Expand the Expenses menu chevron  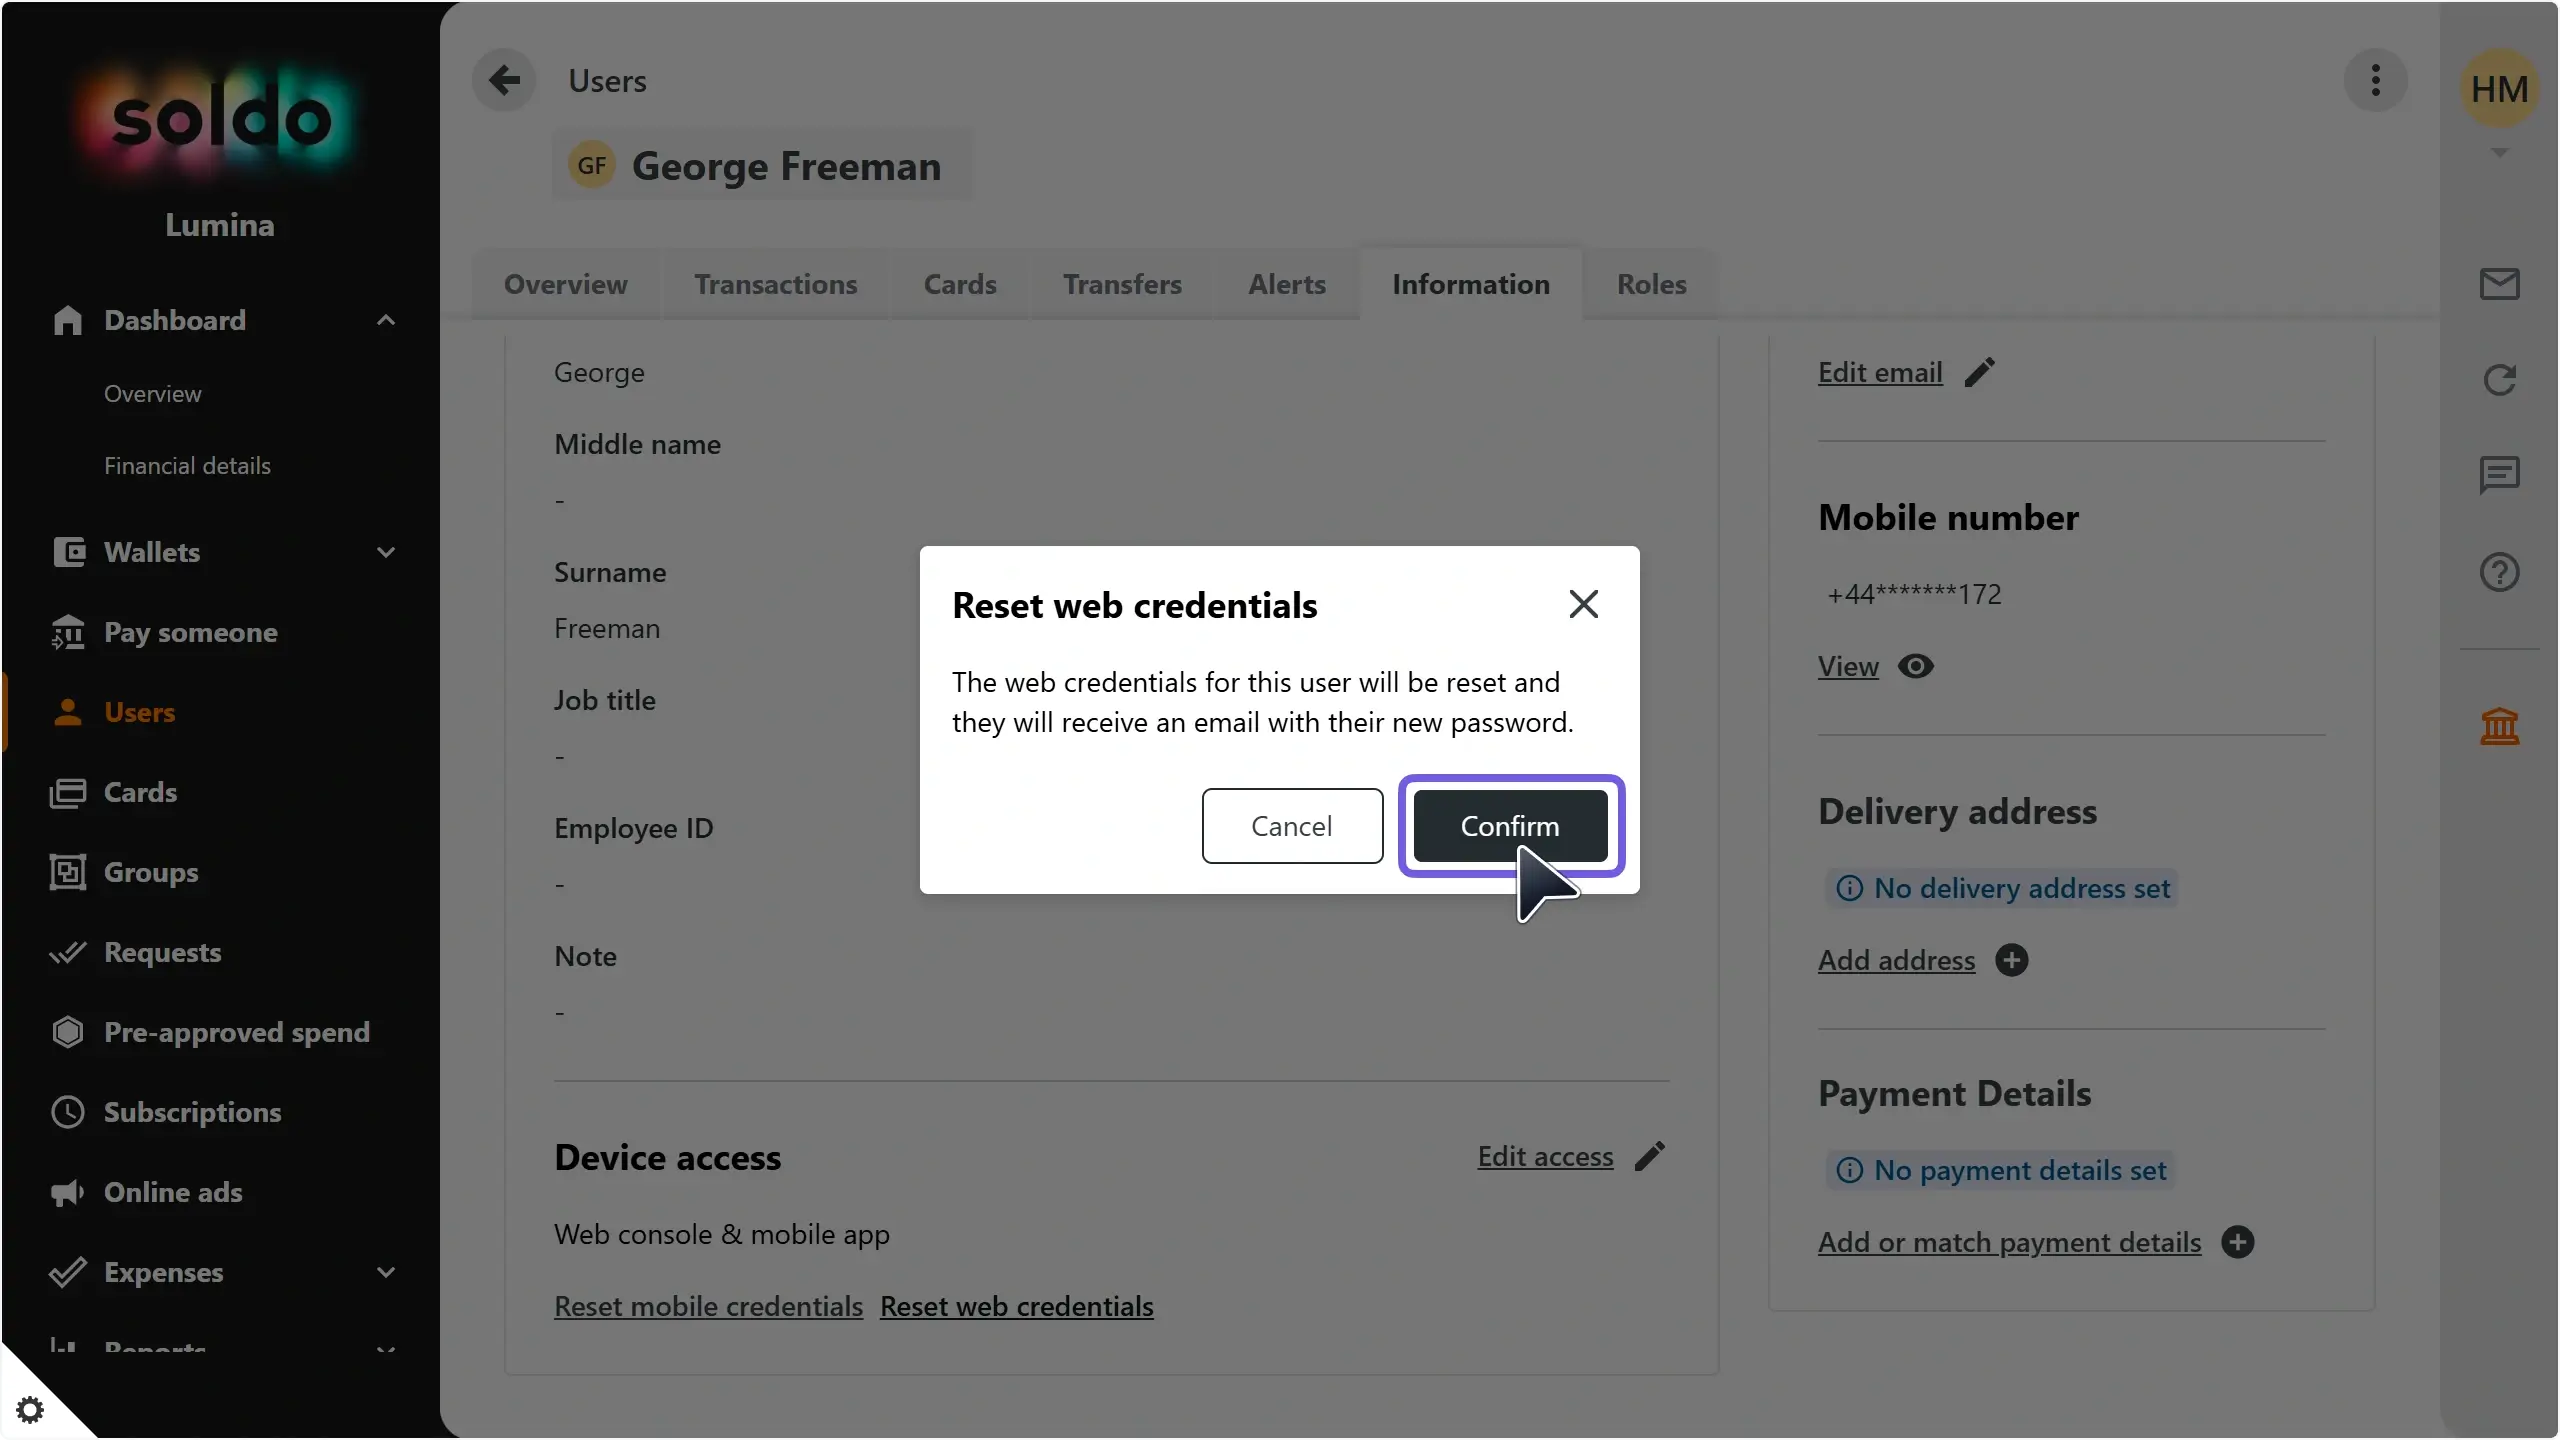click(386, 1272)
